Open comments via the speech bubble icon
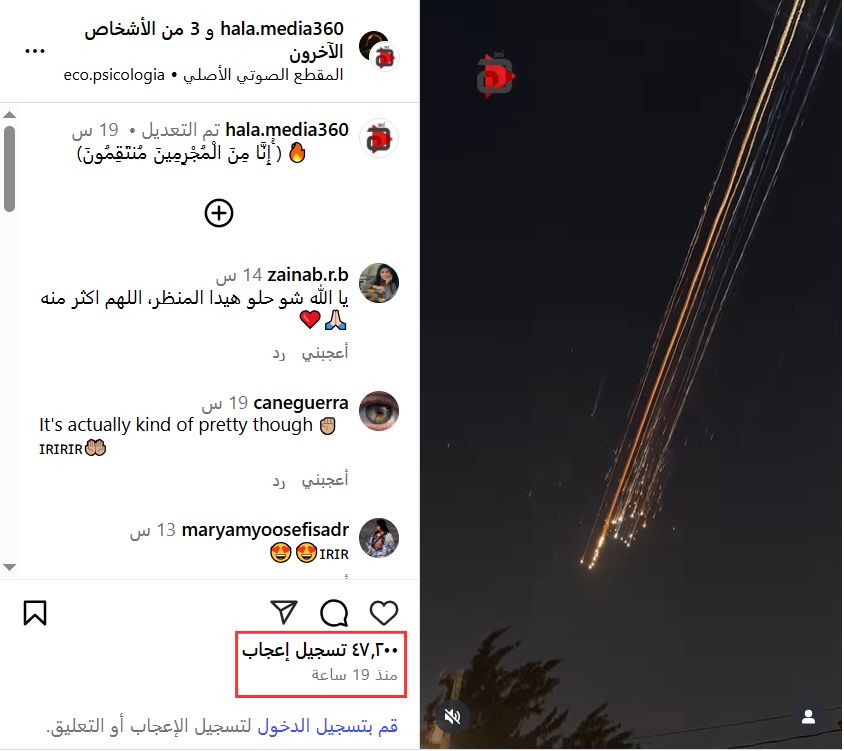The height and width of the screenshot is (751, 844). tap(334, 613)
